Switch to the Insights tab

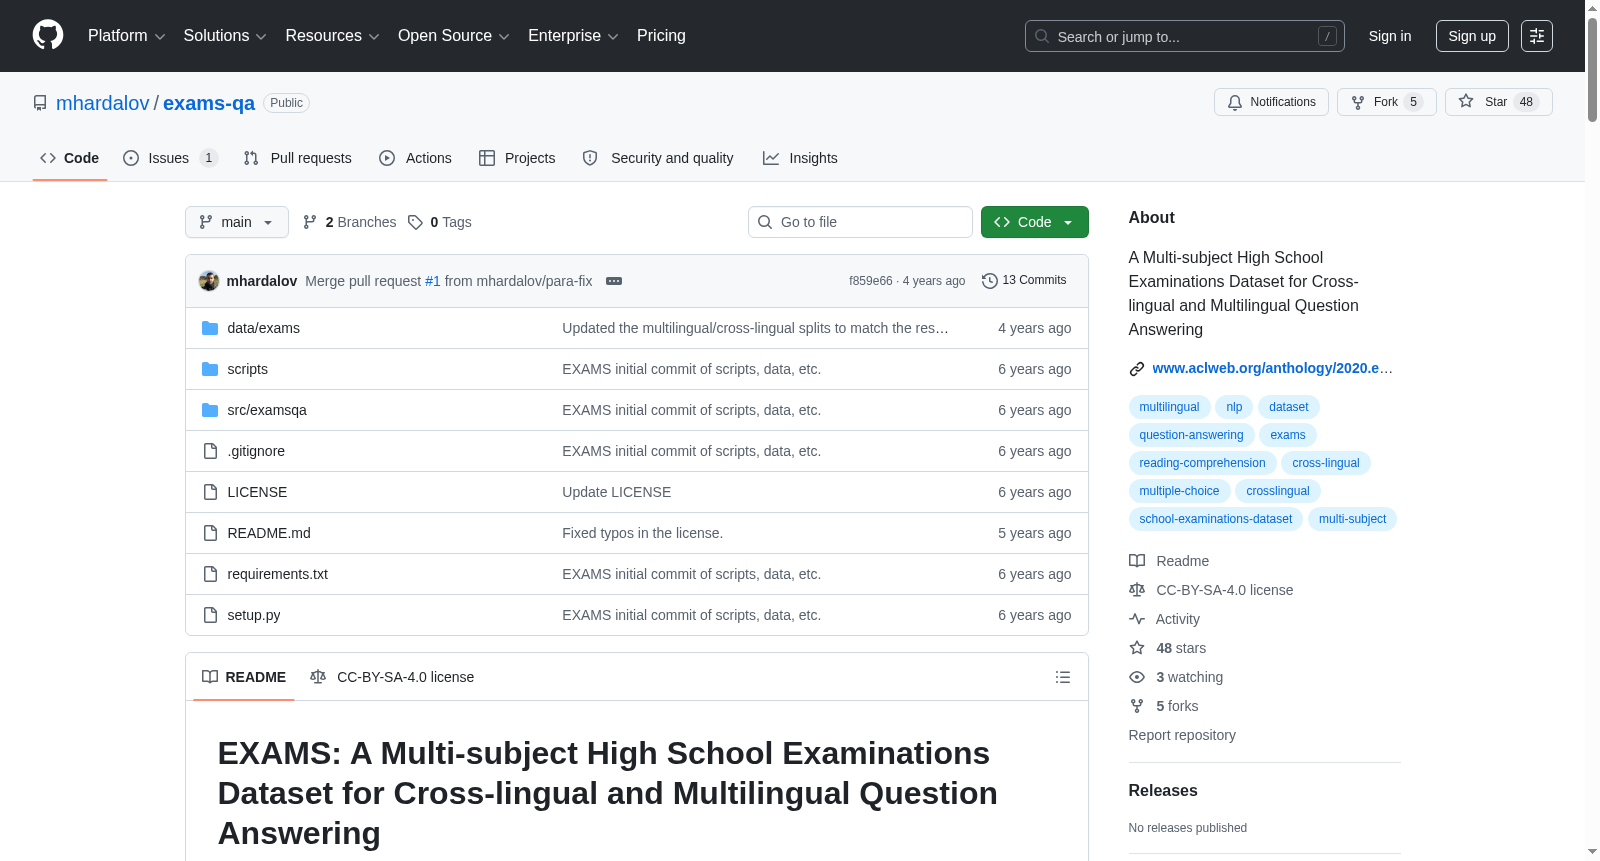[800, 158]
